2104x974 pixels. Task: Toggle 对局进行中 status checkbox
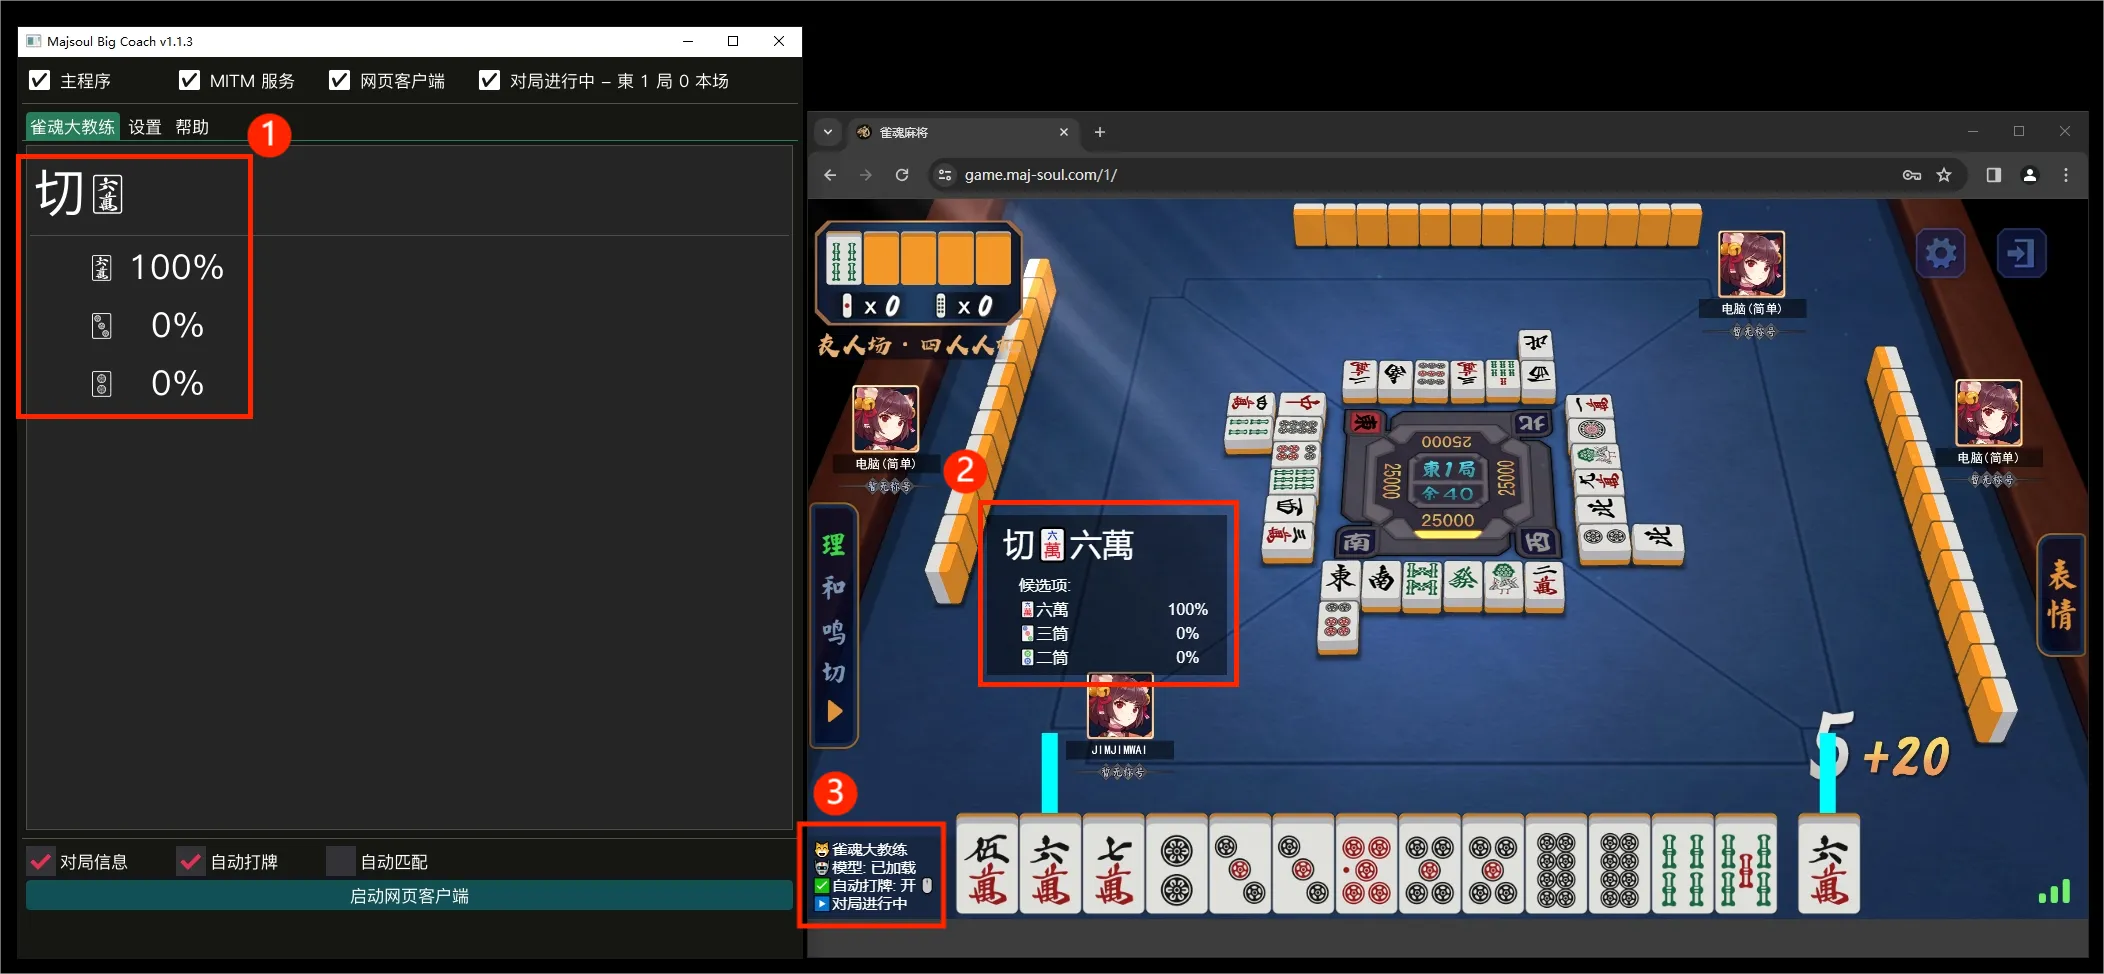coord(489,80)
